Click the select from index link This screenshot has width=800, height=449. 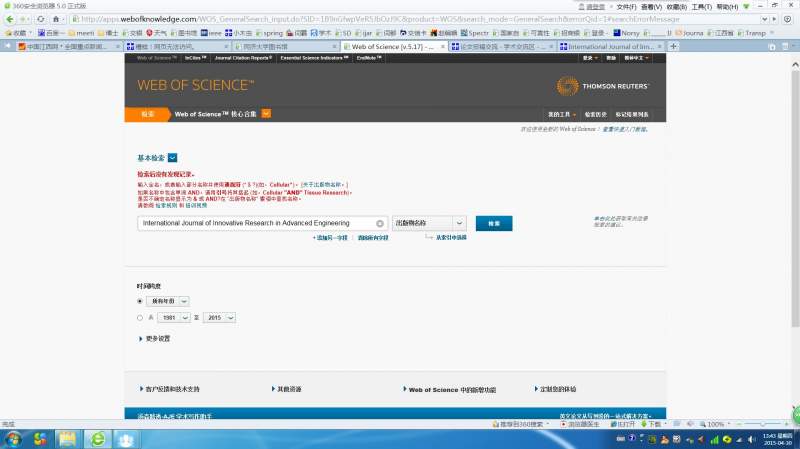coord(451,237)
